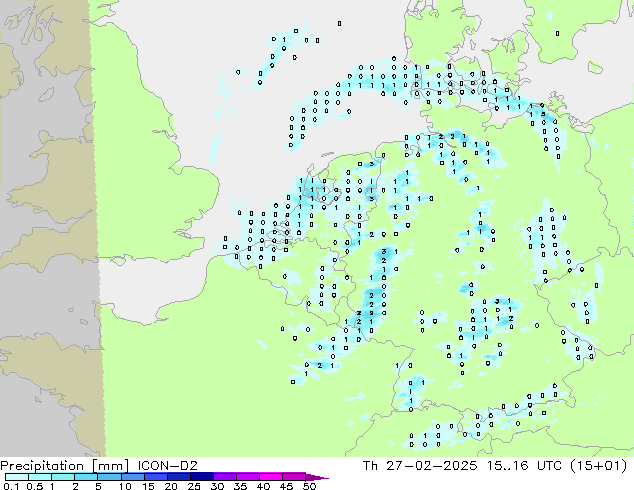634x490 pixels.
Task: Pick the violet swatch between 35 and 40
Action: coord(248,477)
